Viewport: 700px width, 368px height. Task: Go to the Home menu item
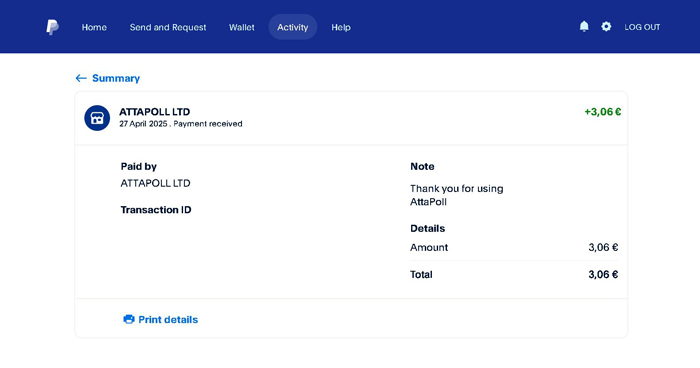tap(94, 27)
